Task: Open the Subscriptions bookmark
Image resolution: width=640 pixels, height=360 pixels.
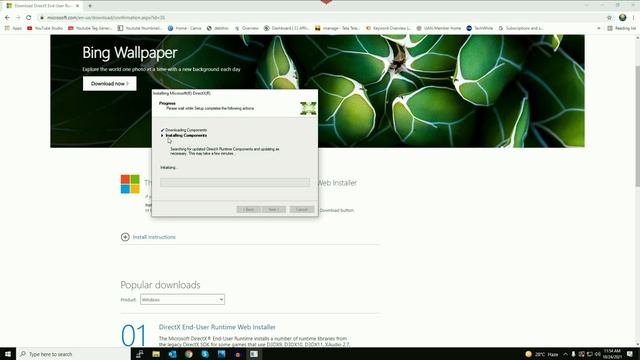Action: (x=521, y=28)
